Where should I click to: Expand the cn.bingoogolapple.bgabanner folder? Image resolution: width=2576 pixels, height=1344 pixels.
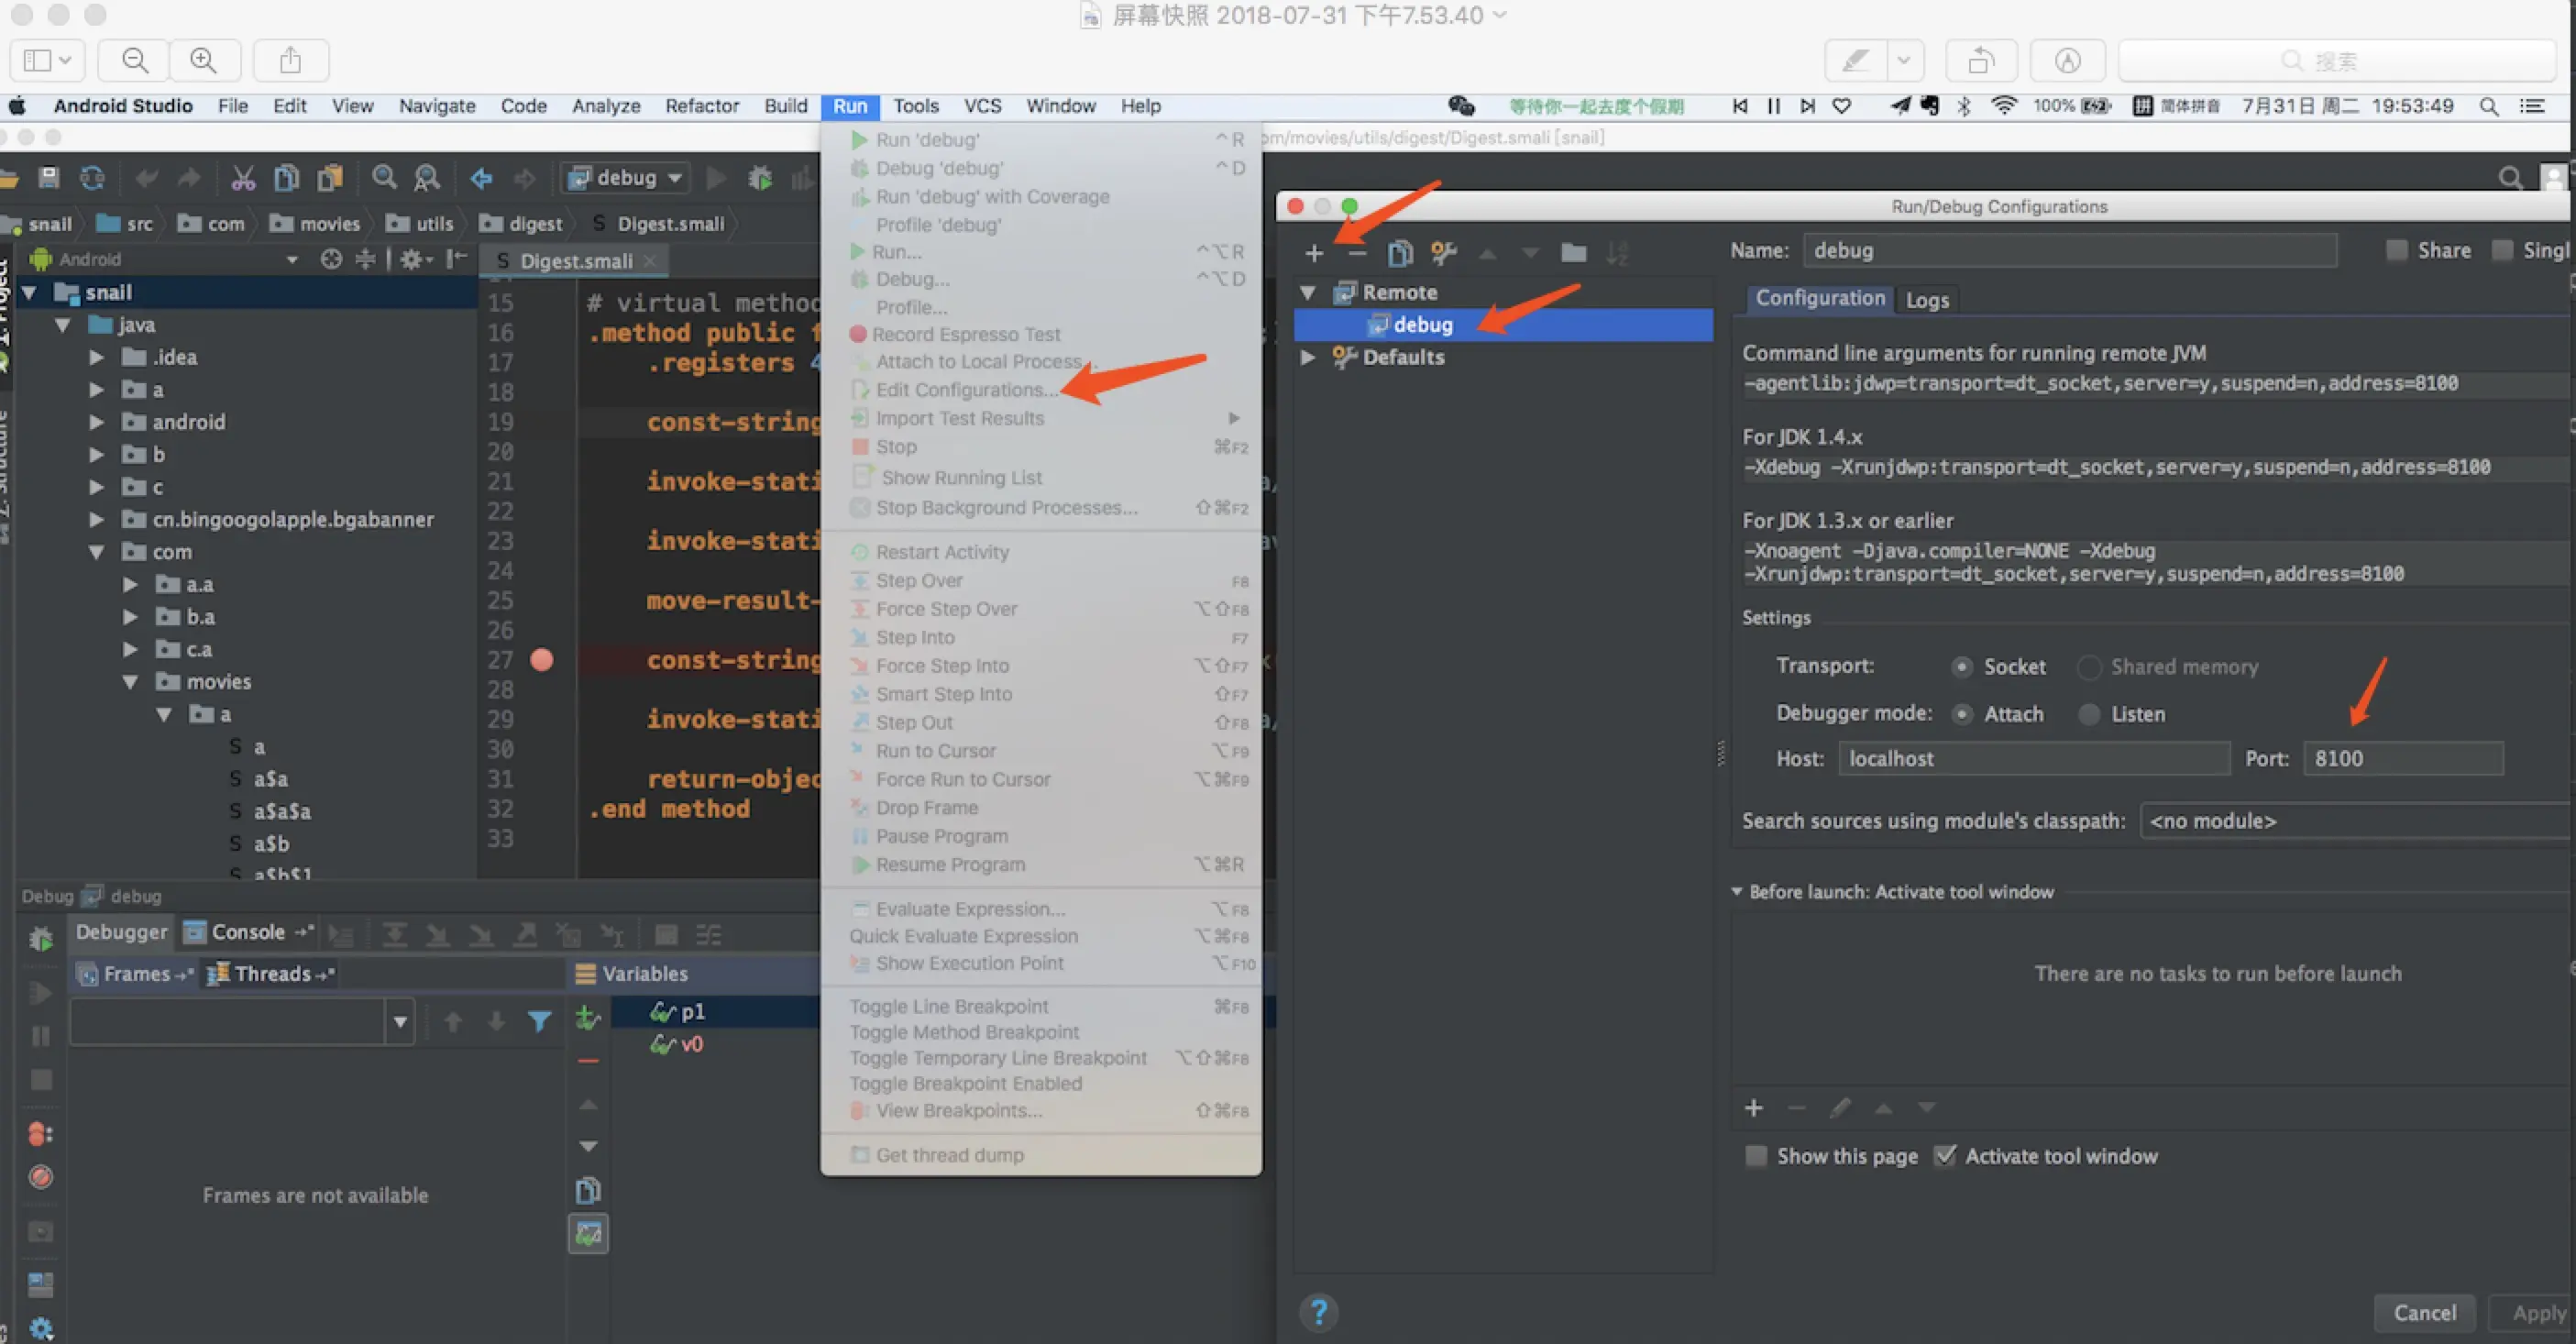click(x=97, y=519)
